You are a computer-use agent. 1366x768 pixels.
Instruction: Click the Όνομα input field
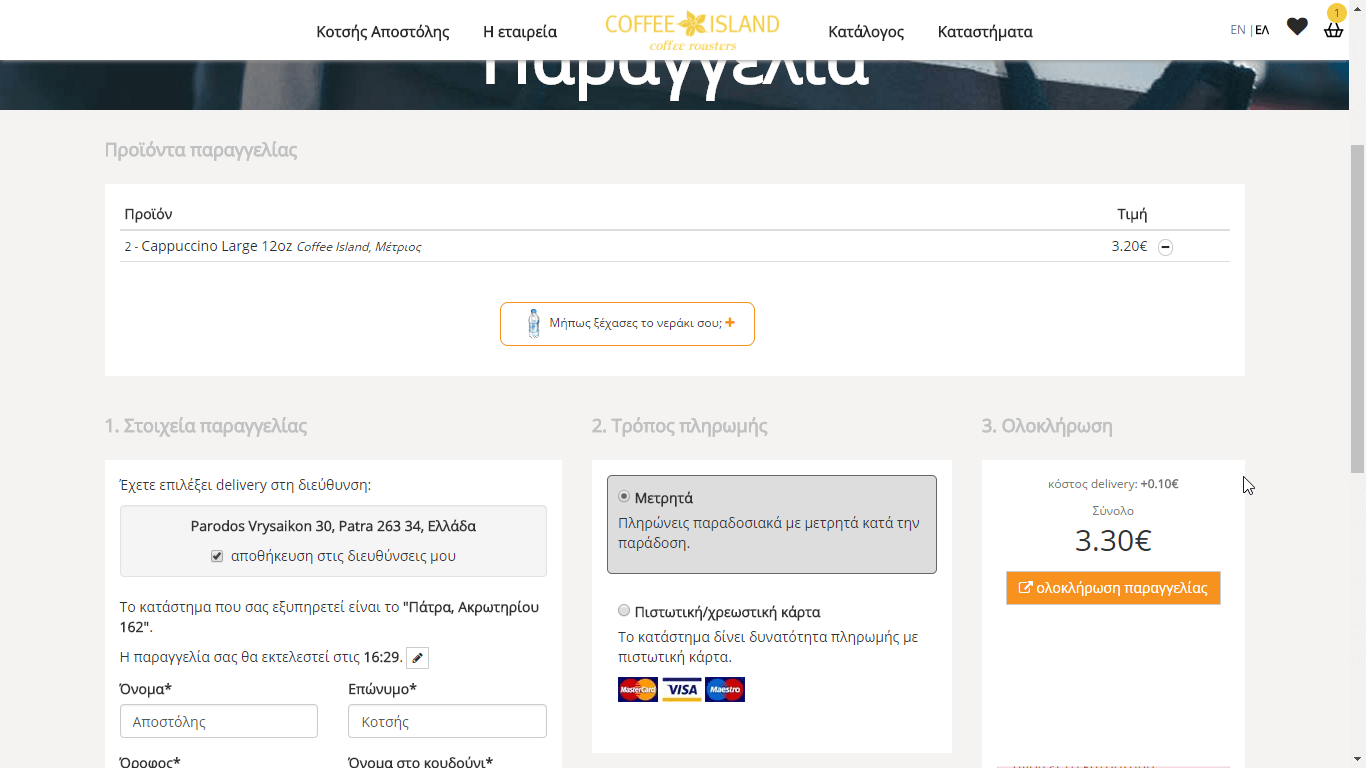(219, 721)
